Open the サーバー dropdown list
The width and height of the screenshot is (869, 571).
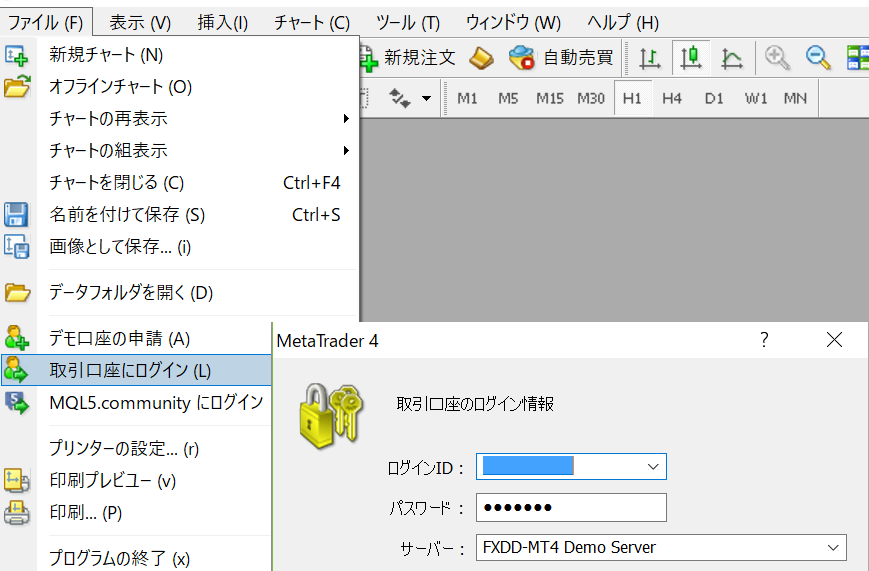click(833, 548)
